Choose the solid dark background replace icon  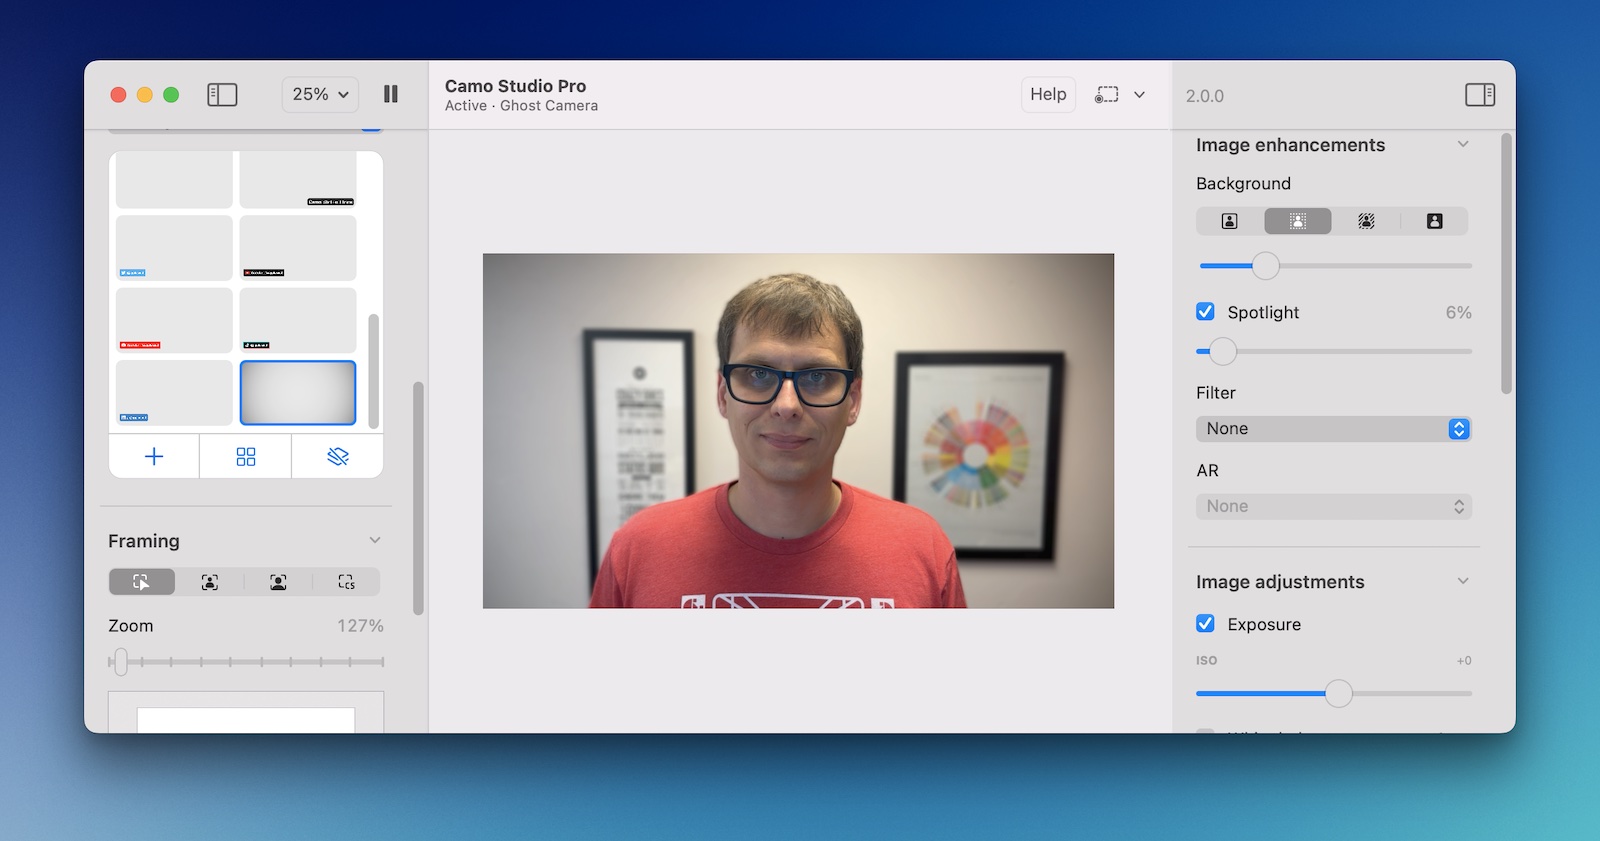tap(1434, 221)
